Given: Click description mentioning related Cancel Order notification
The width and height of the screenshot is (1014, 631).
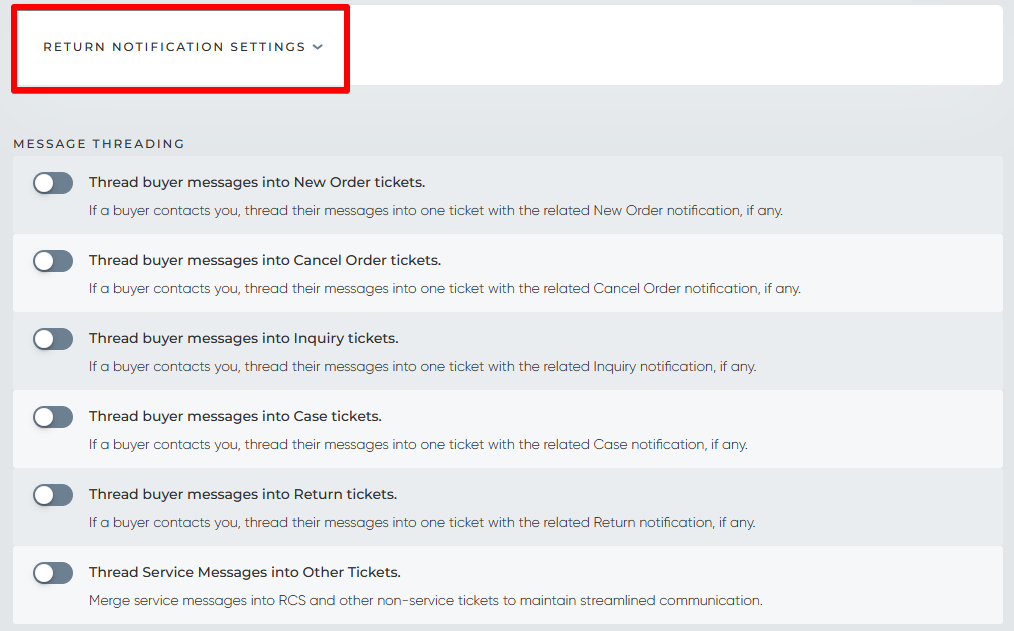Looking at the screenshot, I should 444,288.
